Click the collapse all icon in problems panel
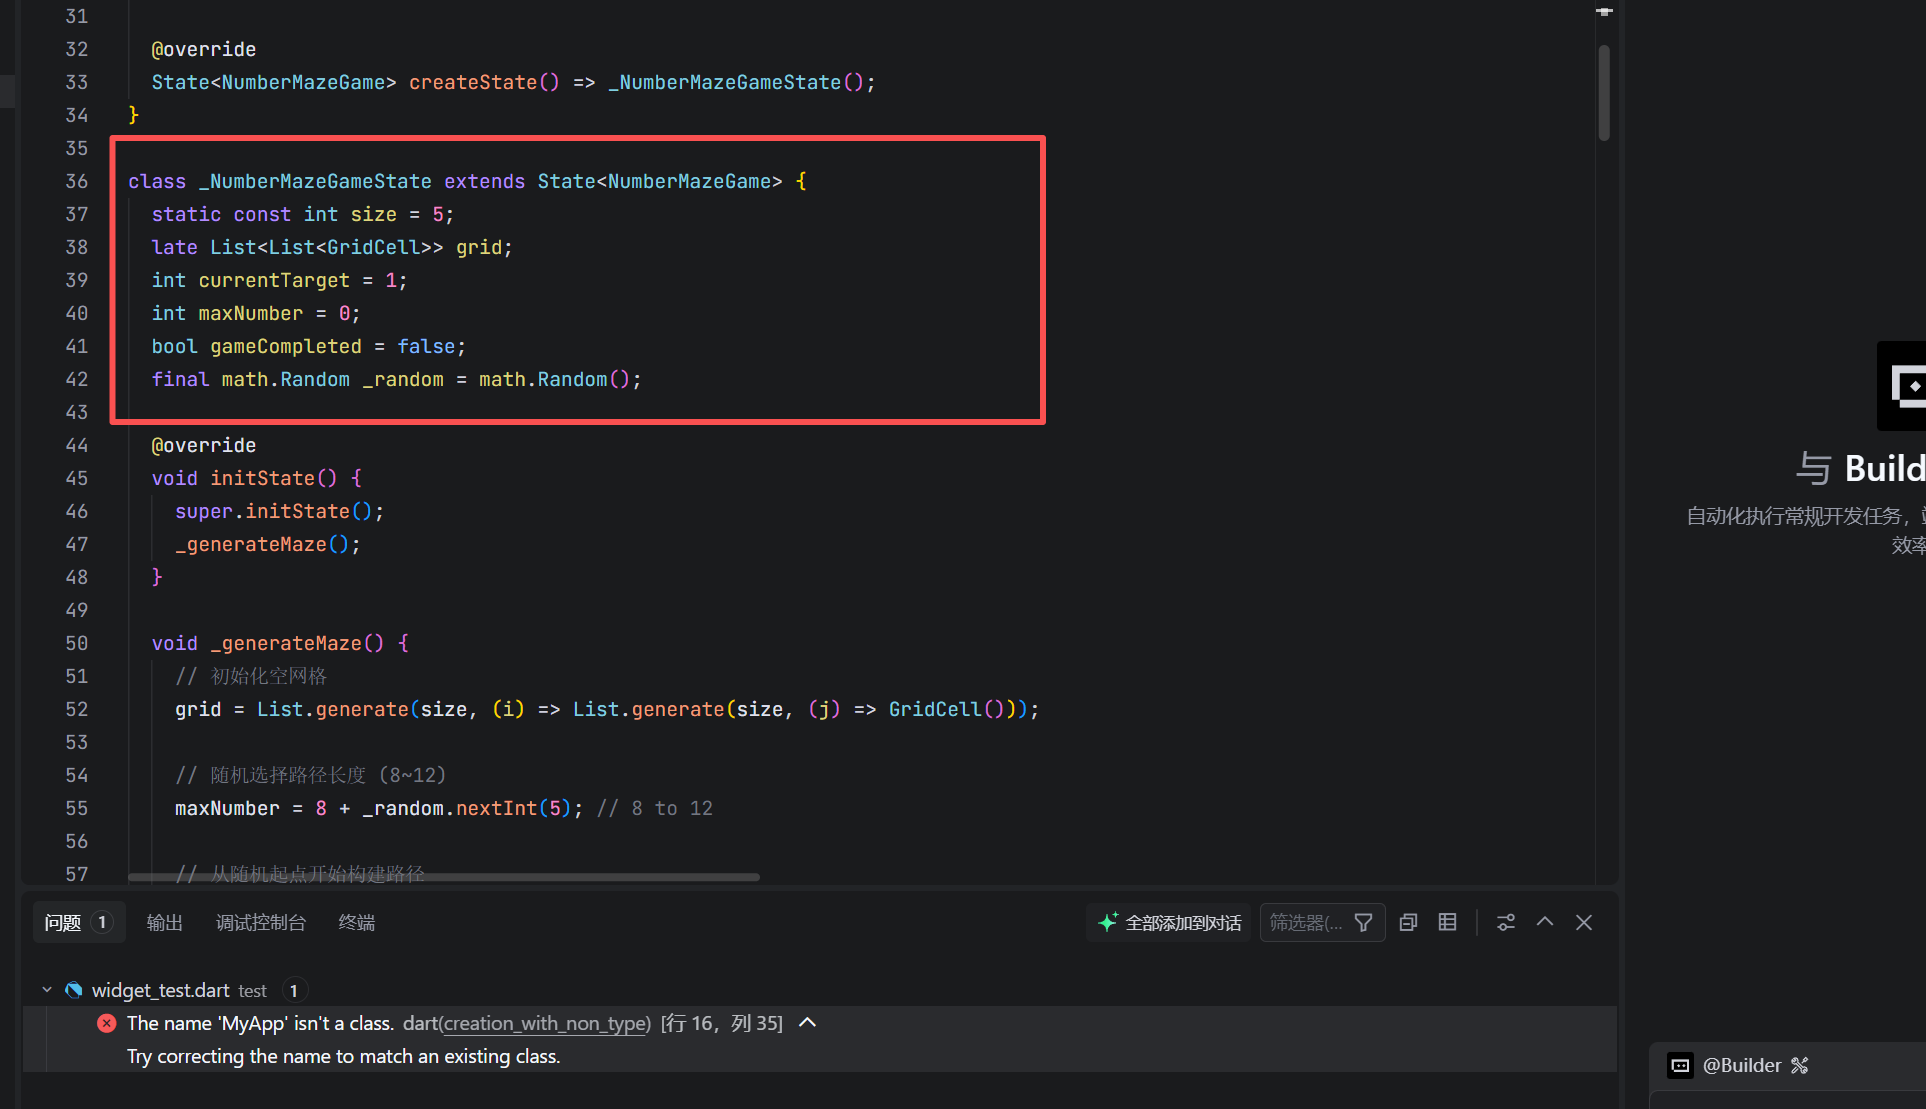 [1408, 923]
